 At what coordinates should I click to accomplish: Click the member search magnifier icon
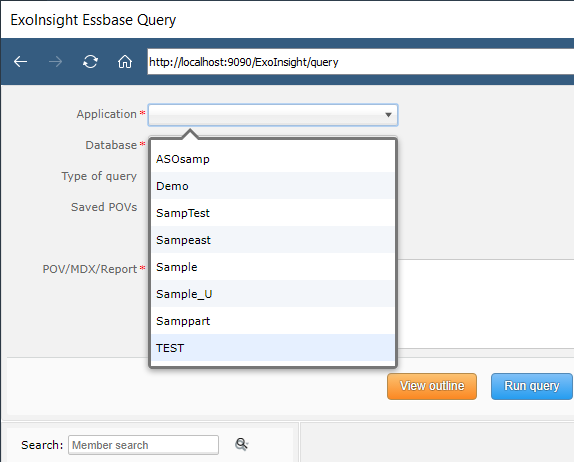click(x=241, y=444)
